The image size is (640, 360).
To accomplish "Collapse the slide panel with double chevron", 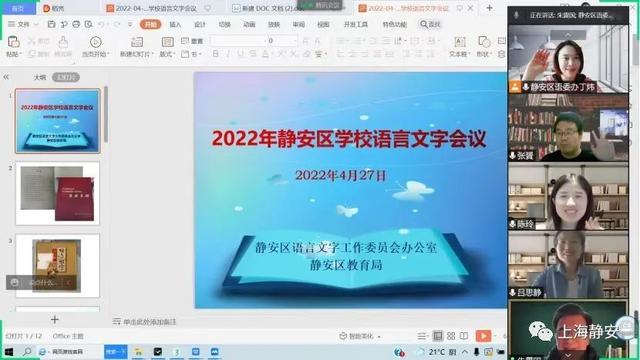I will [x=6, y=77].
